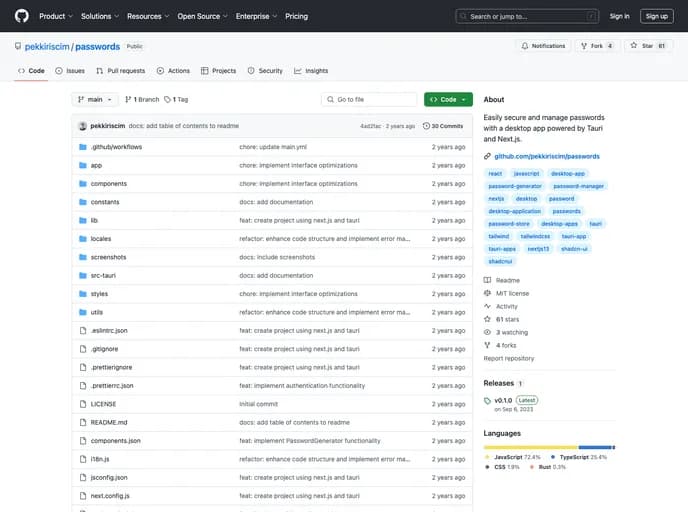
Task: Click the screenshots folder icon
Action: pos(82,257)
